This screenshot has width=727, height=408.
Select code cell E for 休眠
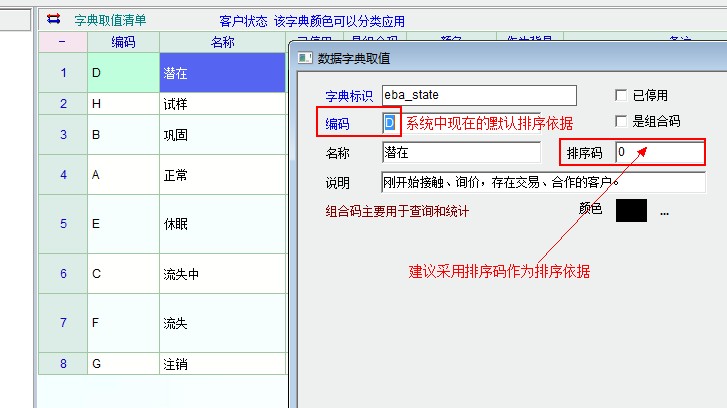pyautogui.click(x=123, y=224)
